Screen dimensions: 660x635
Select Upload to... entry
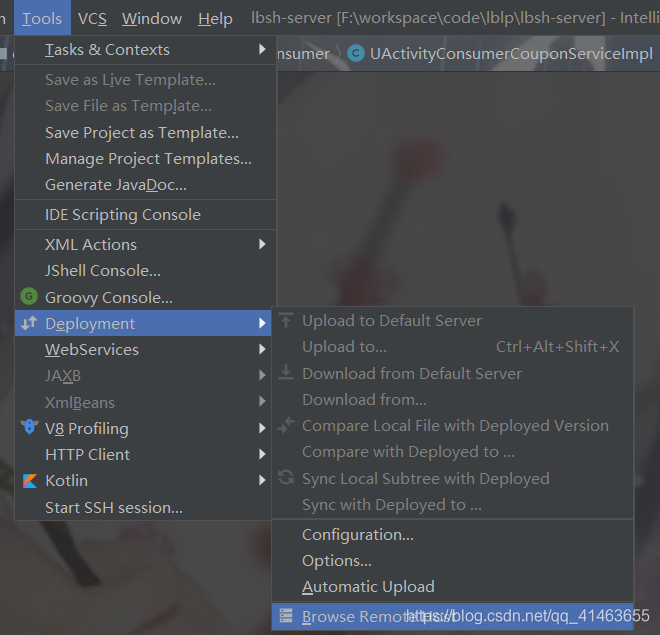click(x=452, y=347)
